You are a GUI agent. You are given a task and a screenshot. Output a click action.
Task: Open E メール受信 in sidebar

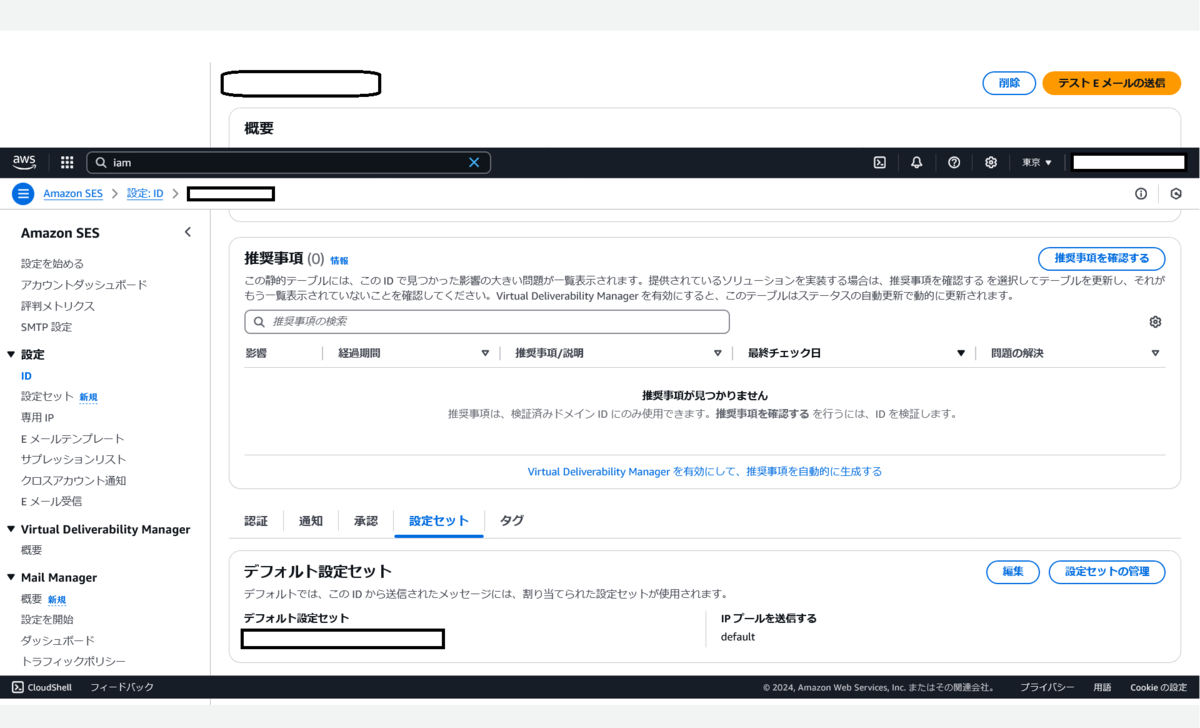click(x=51, y=502)
